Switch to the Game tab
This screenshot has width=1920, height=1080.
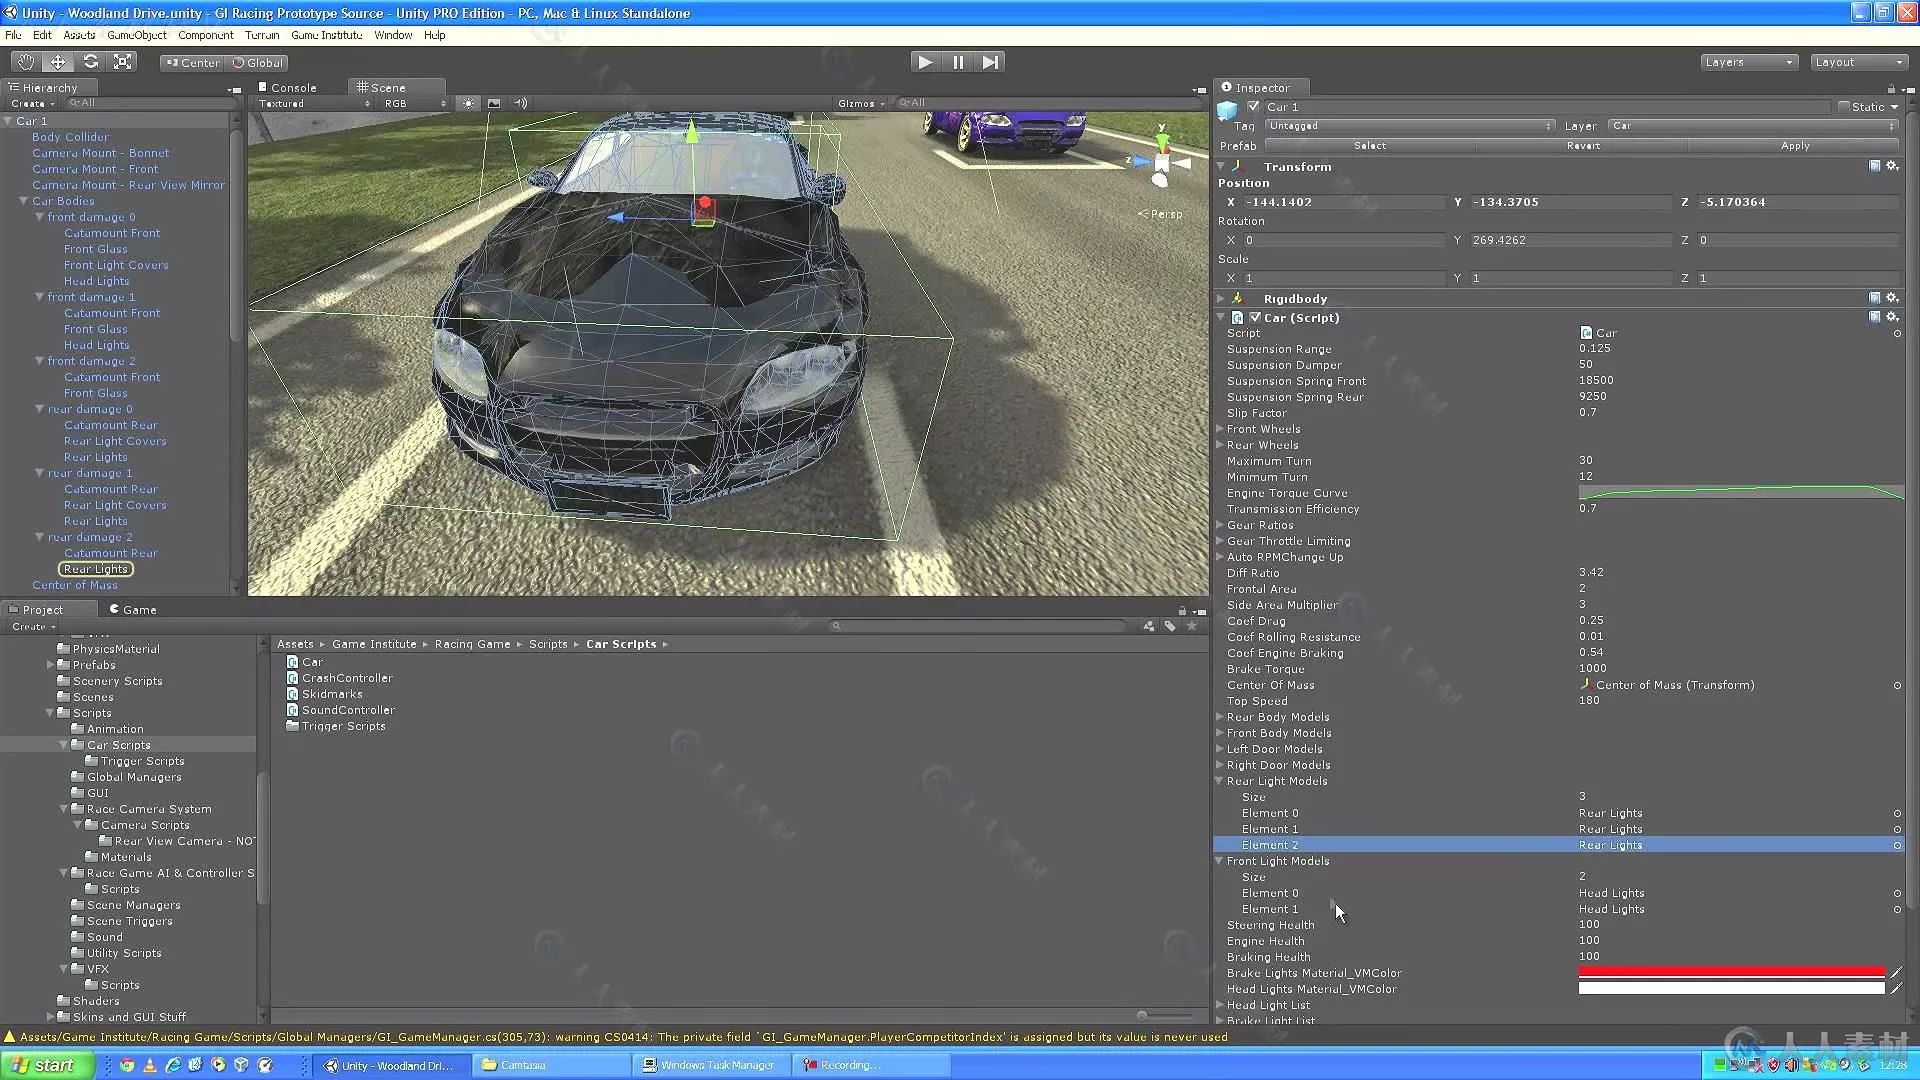click(x=133, y=609)
